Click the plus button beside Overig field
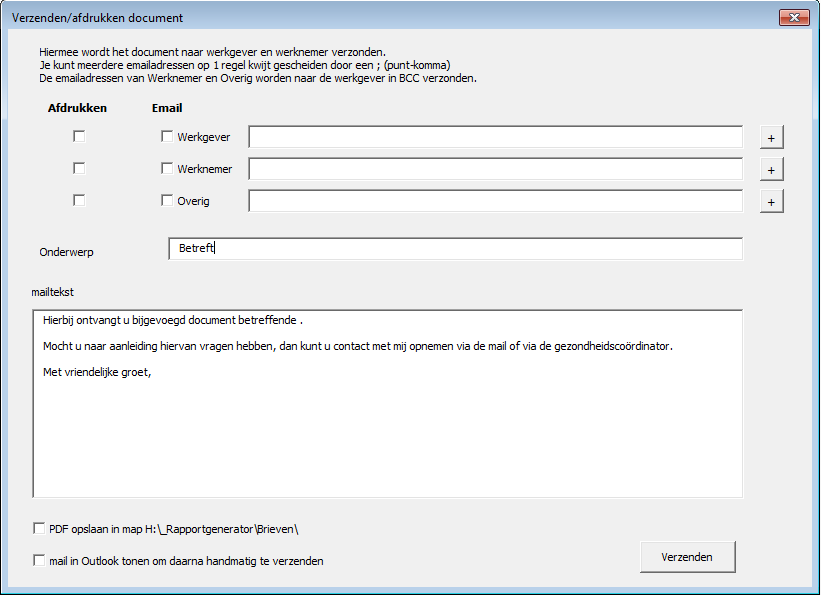821x595 pixels. click(x=770, y=202)
